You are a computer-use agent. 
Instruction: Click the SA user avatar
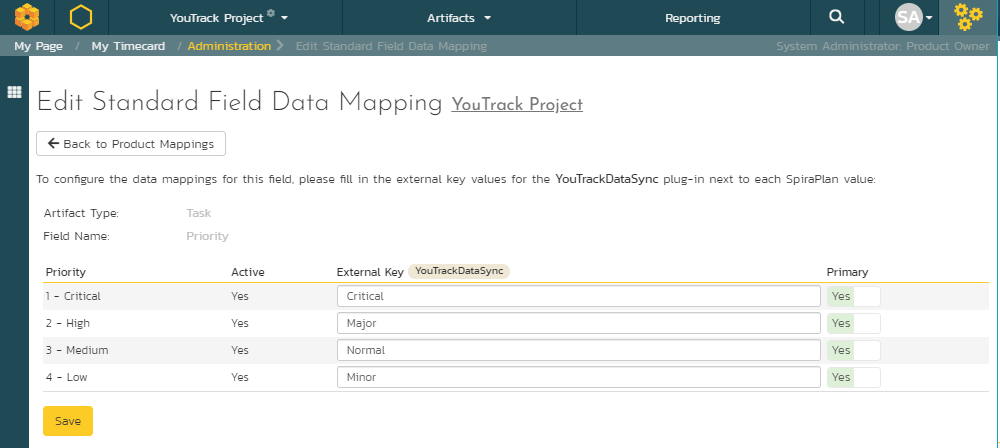909,17
